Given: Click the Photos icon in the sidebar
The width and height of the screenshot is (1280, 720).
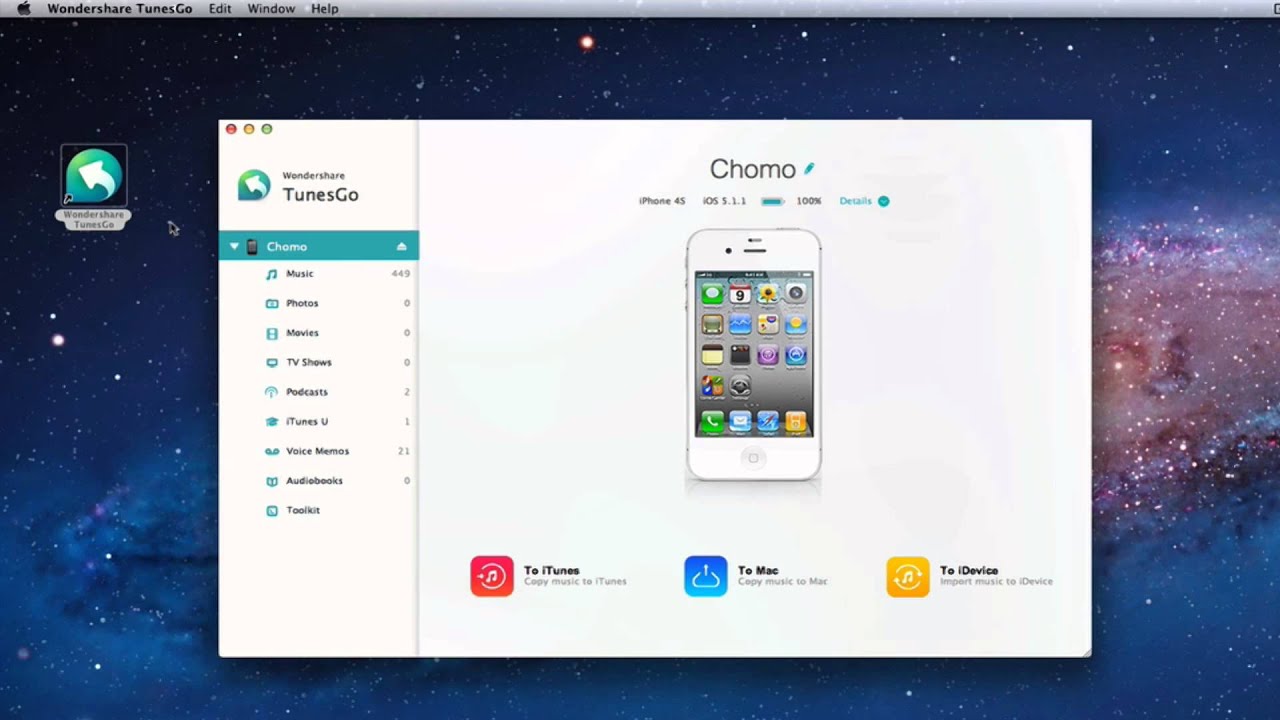Looking at the screenshot, I should [272, 303].
